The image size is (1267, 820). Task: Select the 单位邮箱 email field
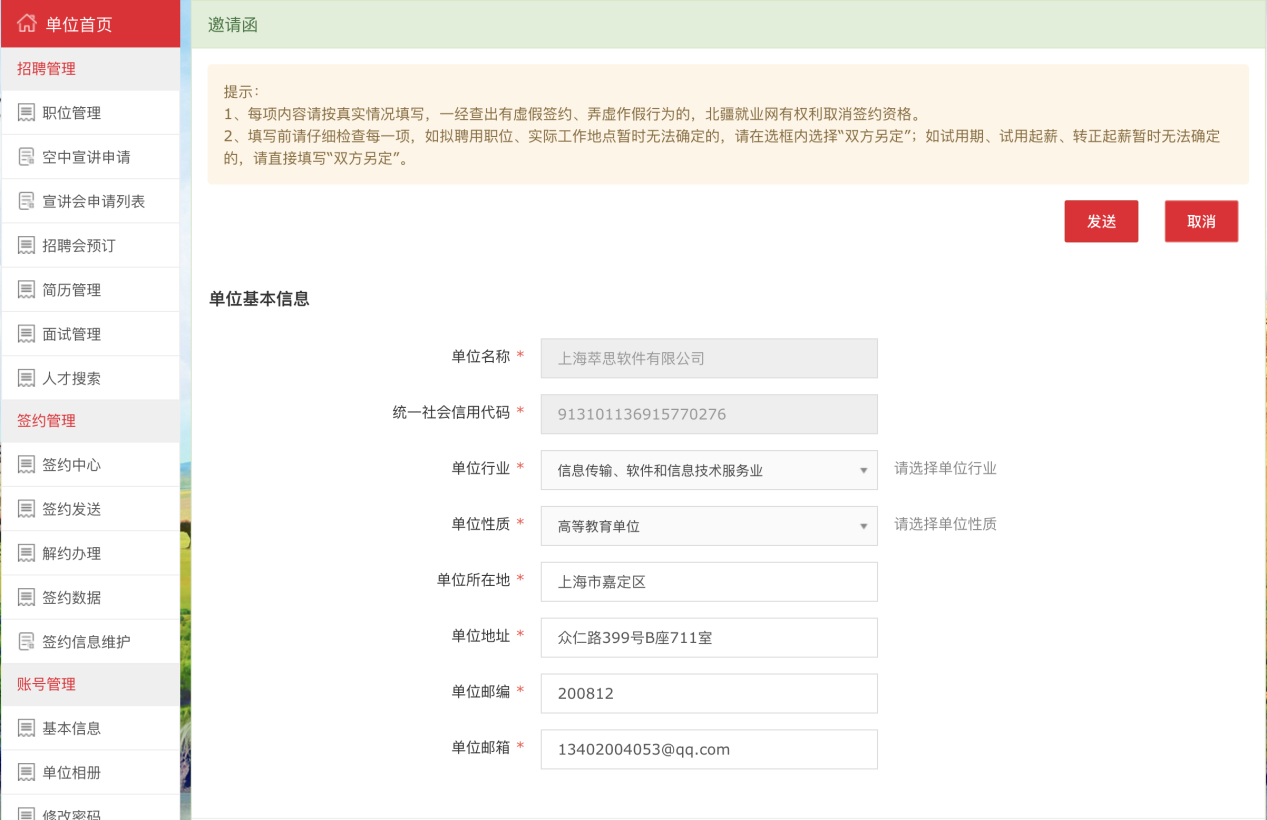(x=708, y=749)
